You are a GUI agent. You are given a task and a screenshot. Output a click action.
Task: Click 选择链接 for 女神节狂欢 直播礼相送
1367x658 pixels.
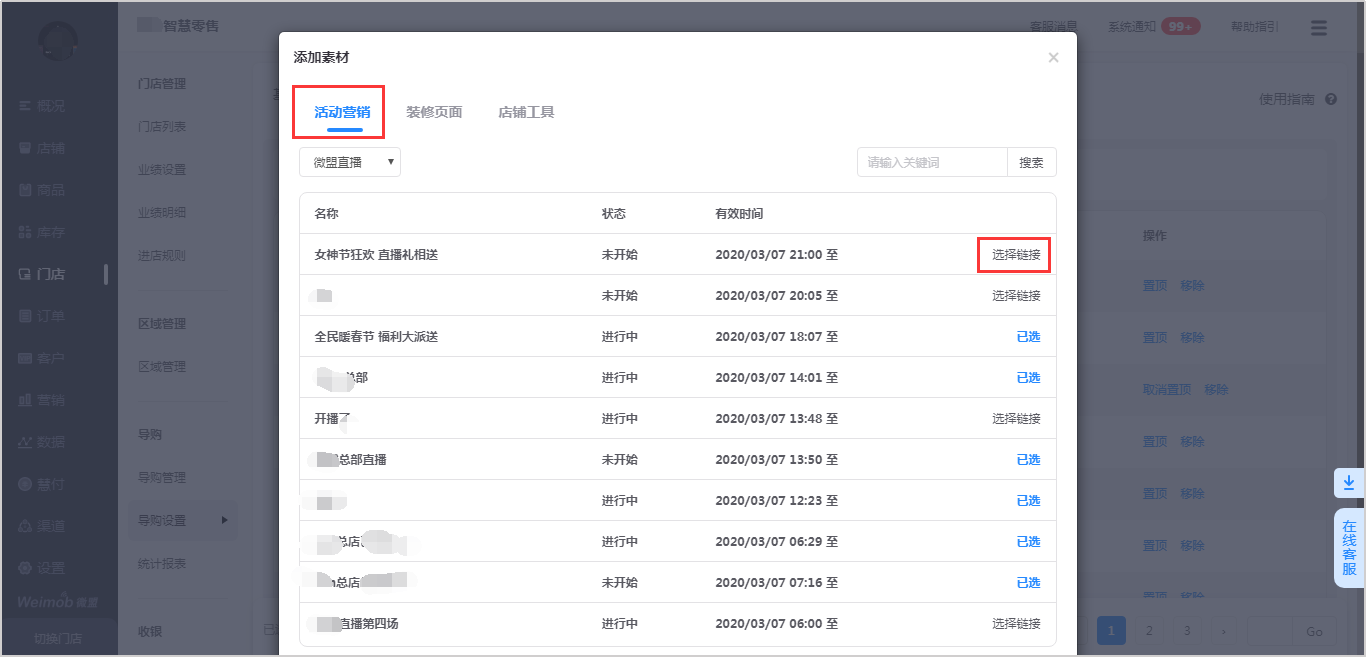pyautogui.click(x=1016, y=255)
